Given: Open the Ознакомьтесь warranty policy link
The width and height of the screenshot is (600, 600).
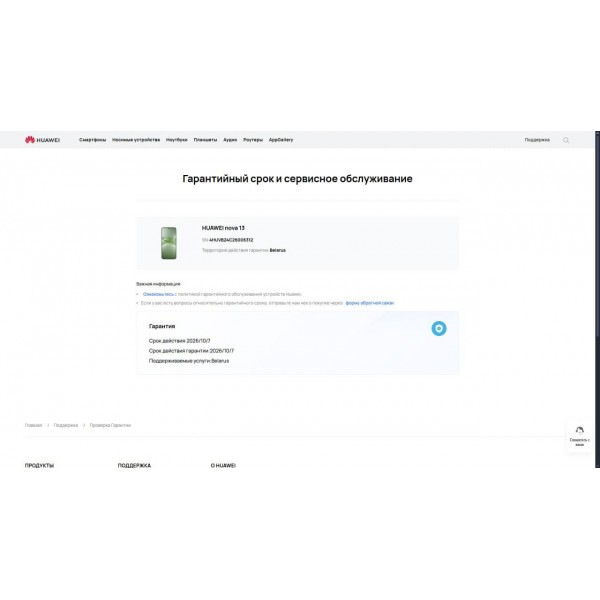Looking at the screenshot, I should [158, 294].
